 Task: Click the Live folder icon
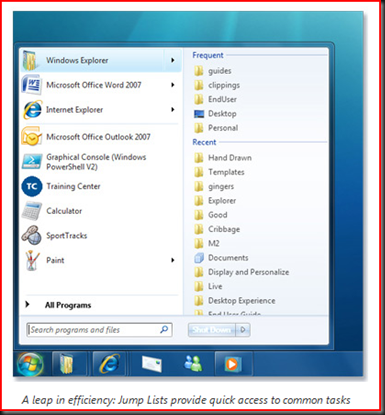tap(199, 286)
